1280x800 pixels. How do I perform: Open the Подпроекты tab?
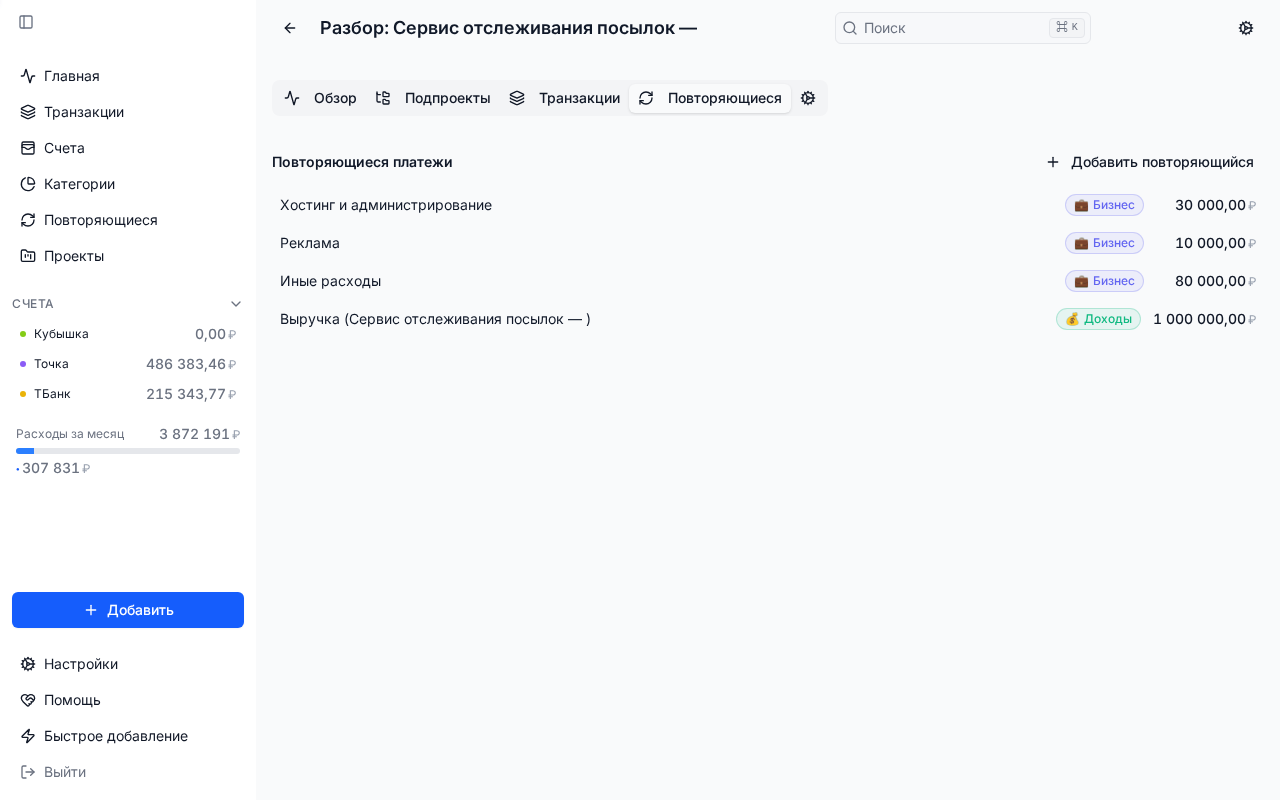[x=447, y=98]
